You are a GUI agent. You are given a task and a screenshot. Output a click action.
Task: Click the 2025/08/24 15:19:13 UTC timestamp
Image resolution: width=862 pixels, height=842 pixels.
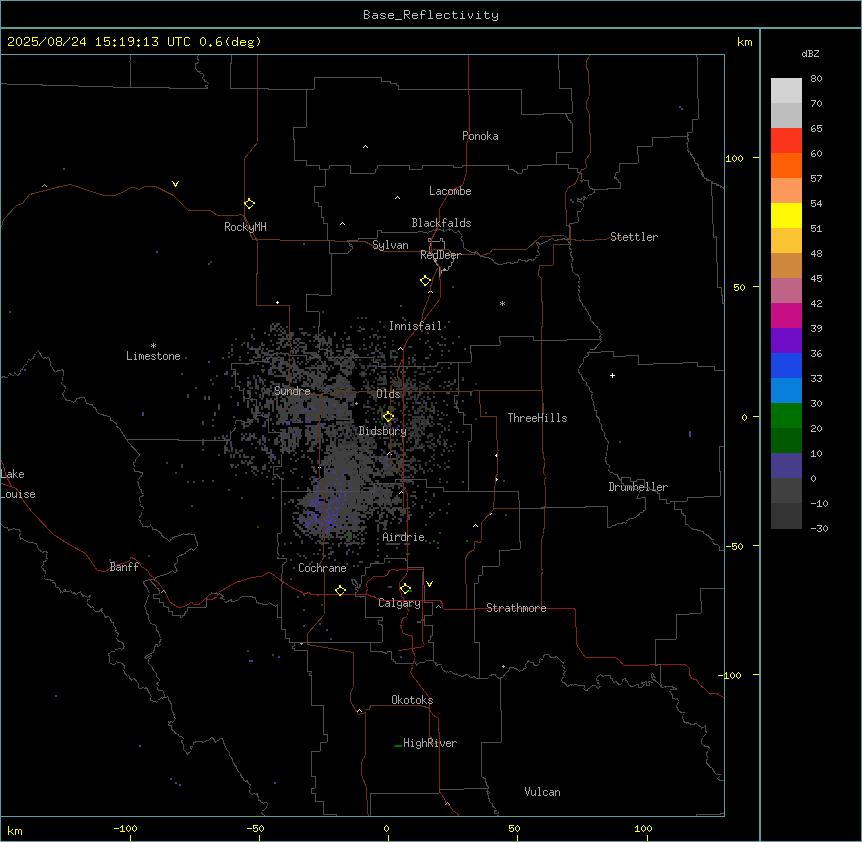pyautogui.click(x=98, y=42)
